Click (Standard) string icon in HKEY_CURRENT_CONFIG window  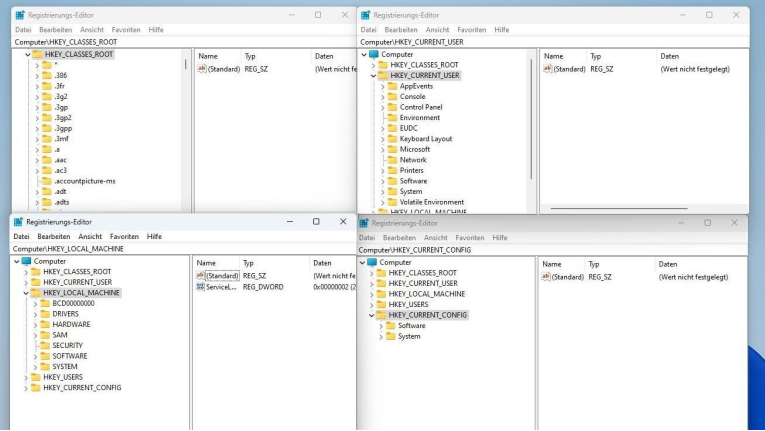545,277
